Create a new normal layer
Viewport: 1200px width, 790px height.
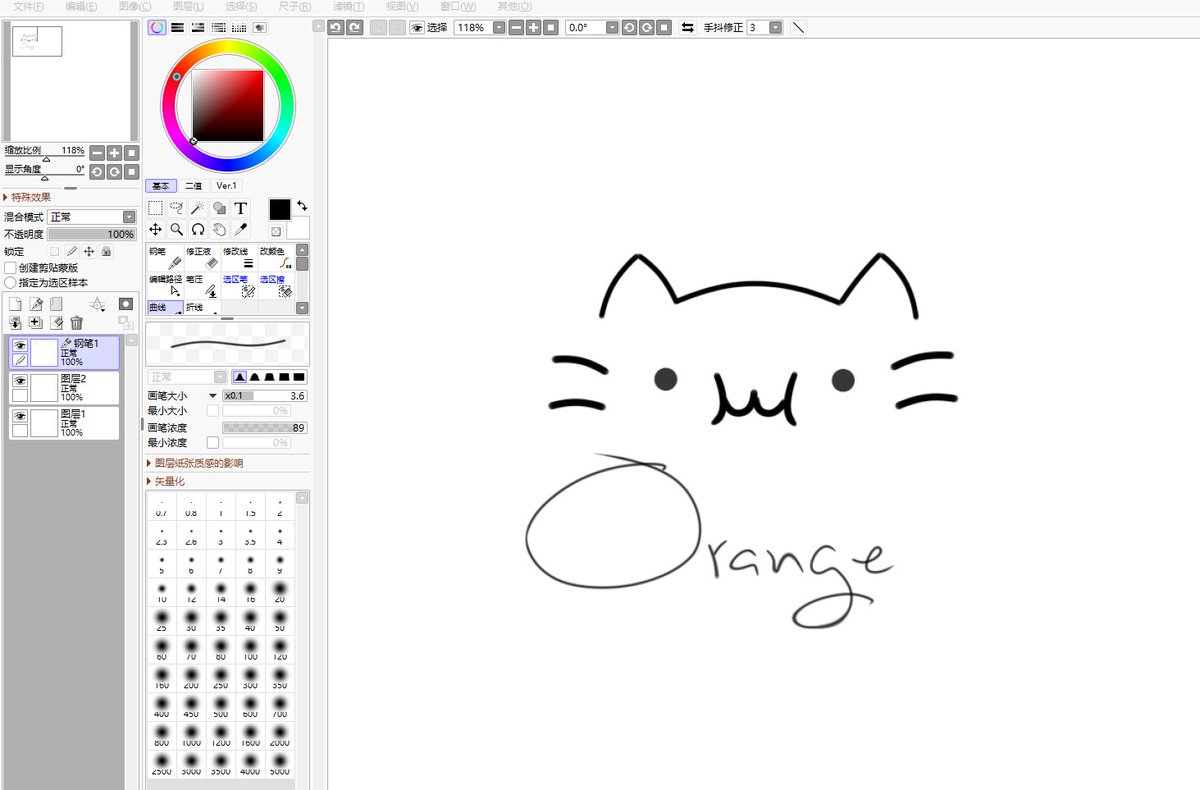pos(15,303)
